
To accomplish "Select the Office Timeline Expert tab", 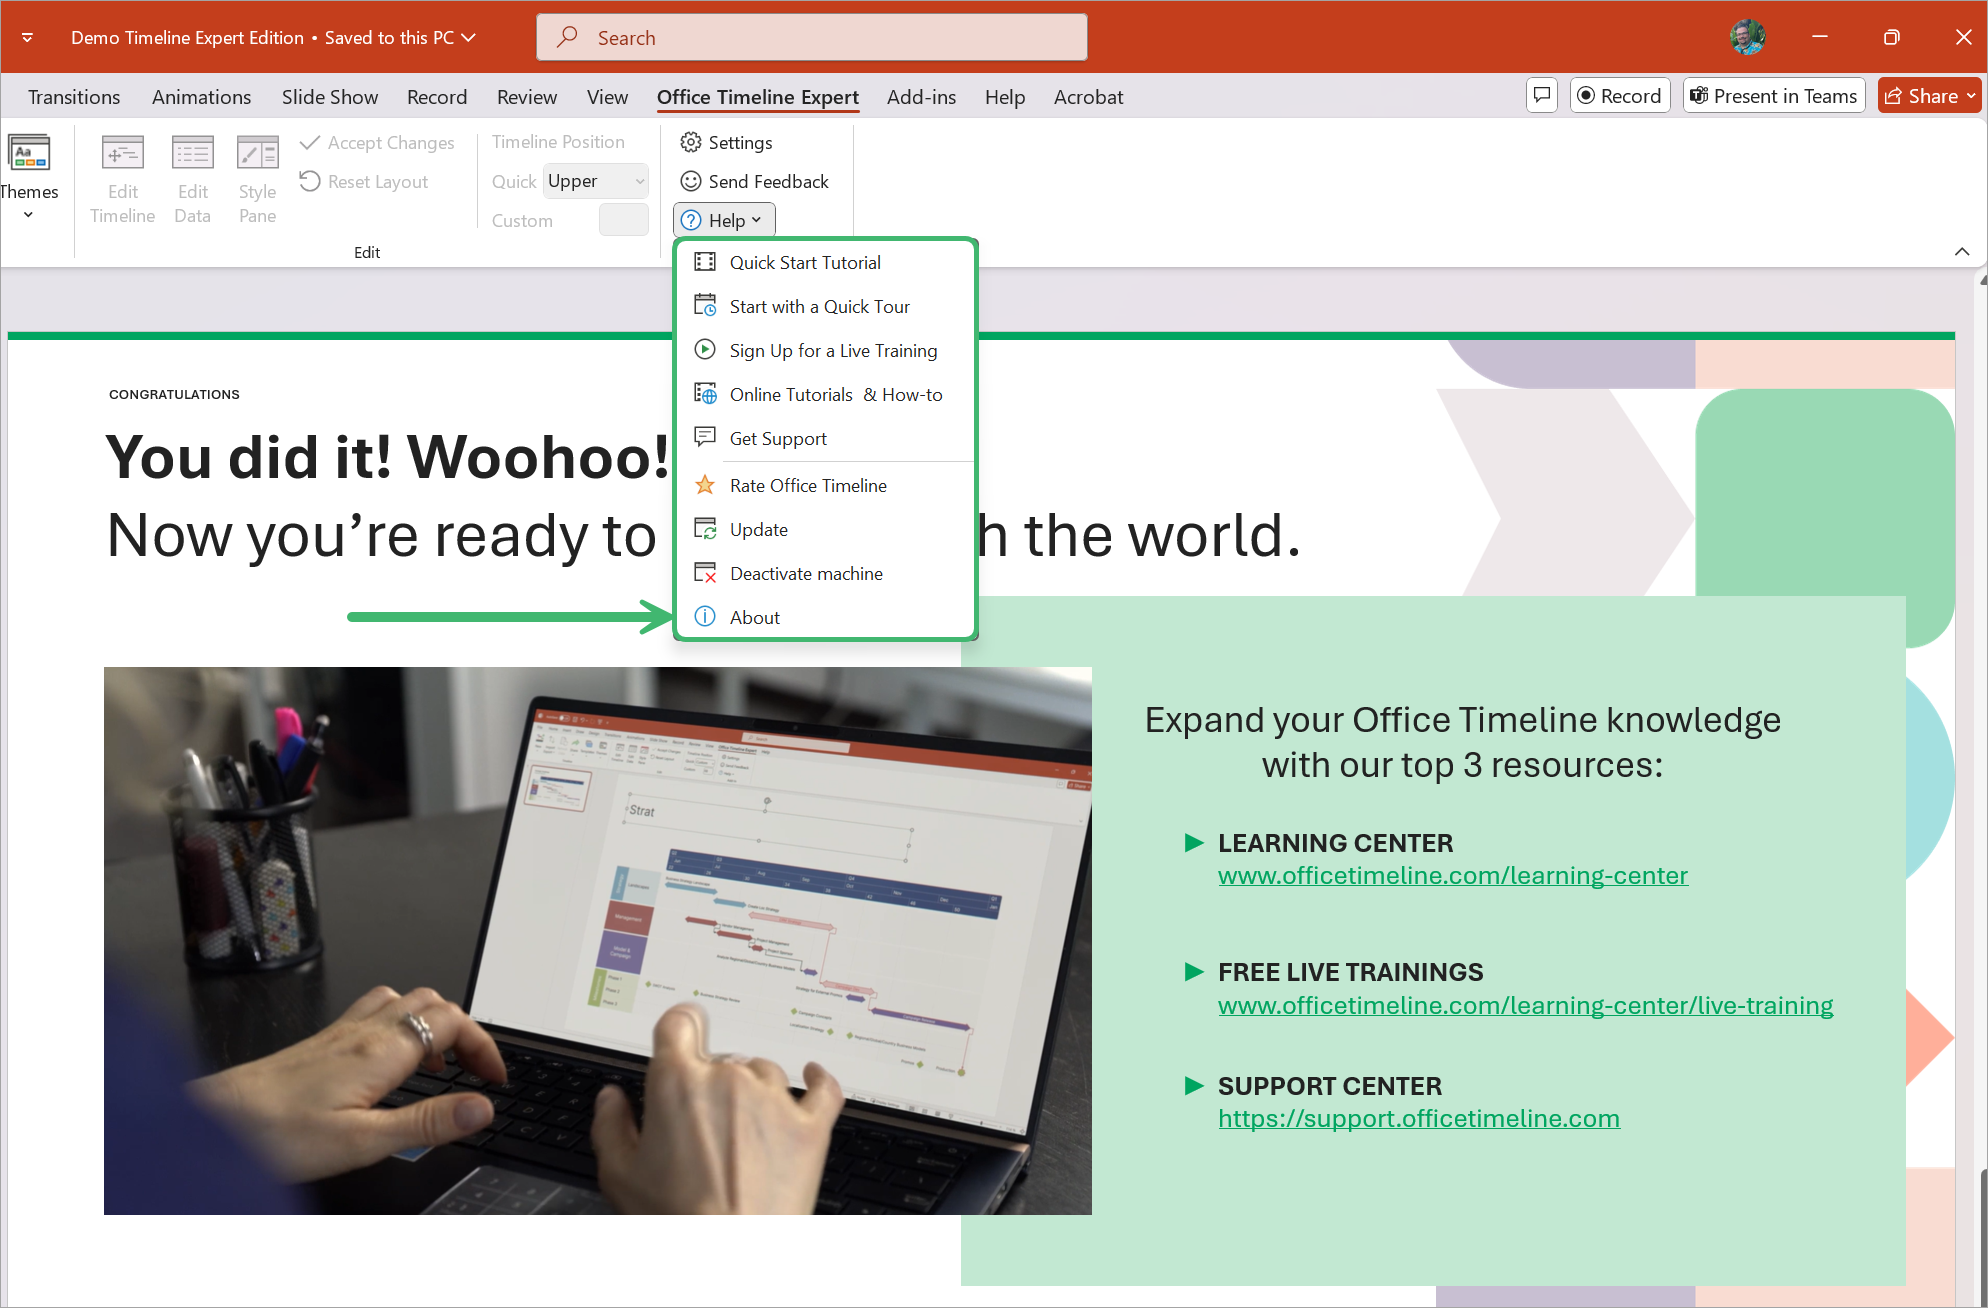I will [x=758, y=97].
